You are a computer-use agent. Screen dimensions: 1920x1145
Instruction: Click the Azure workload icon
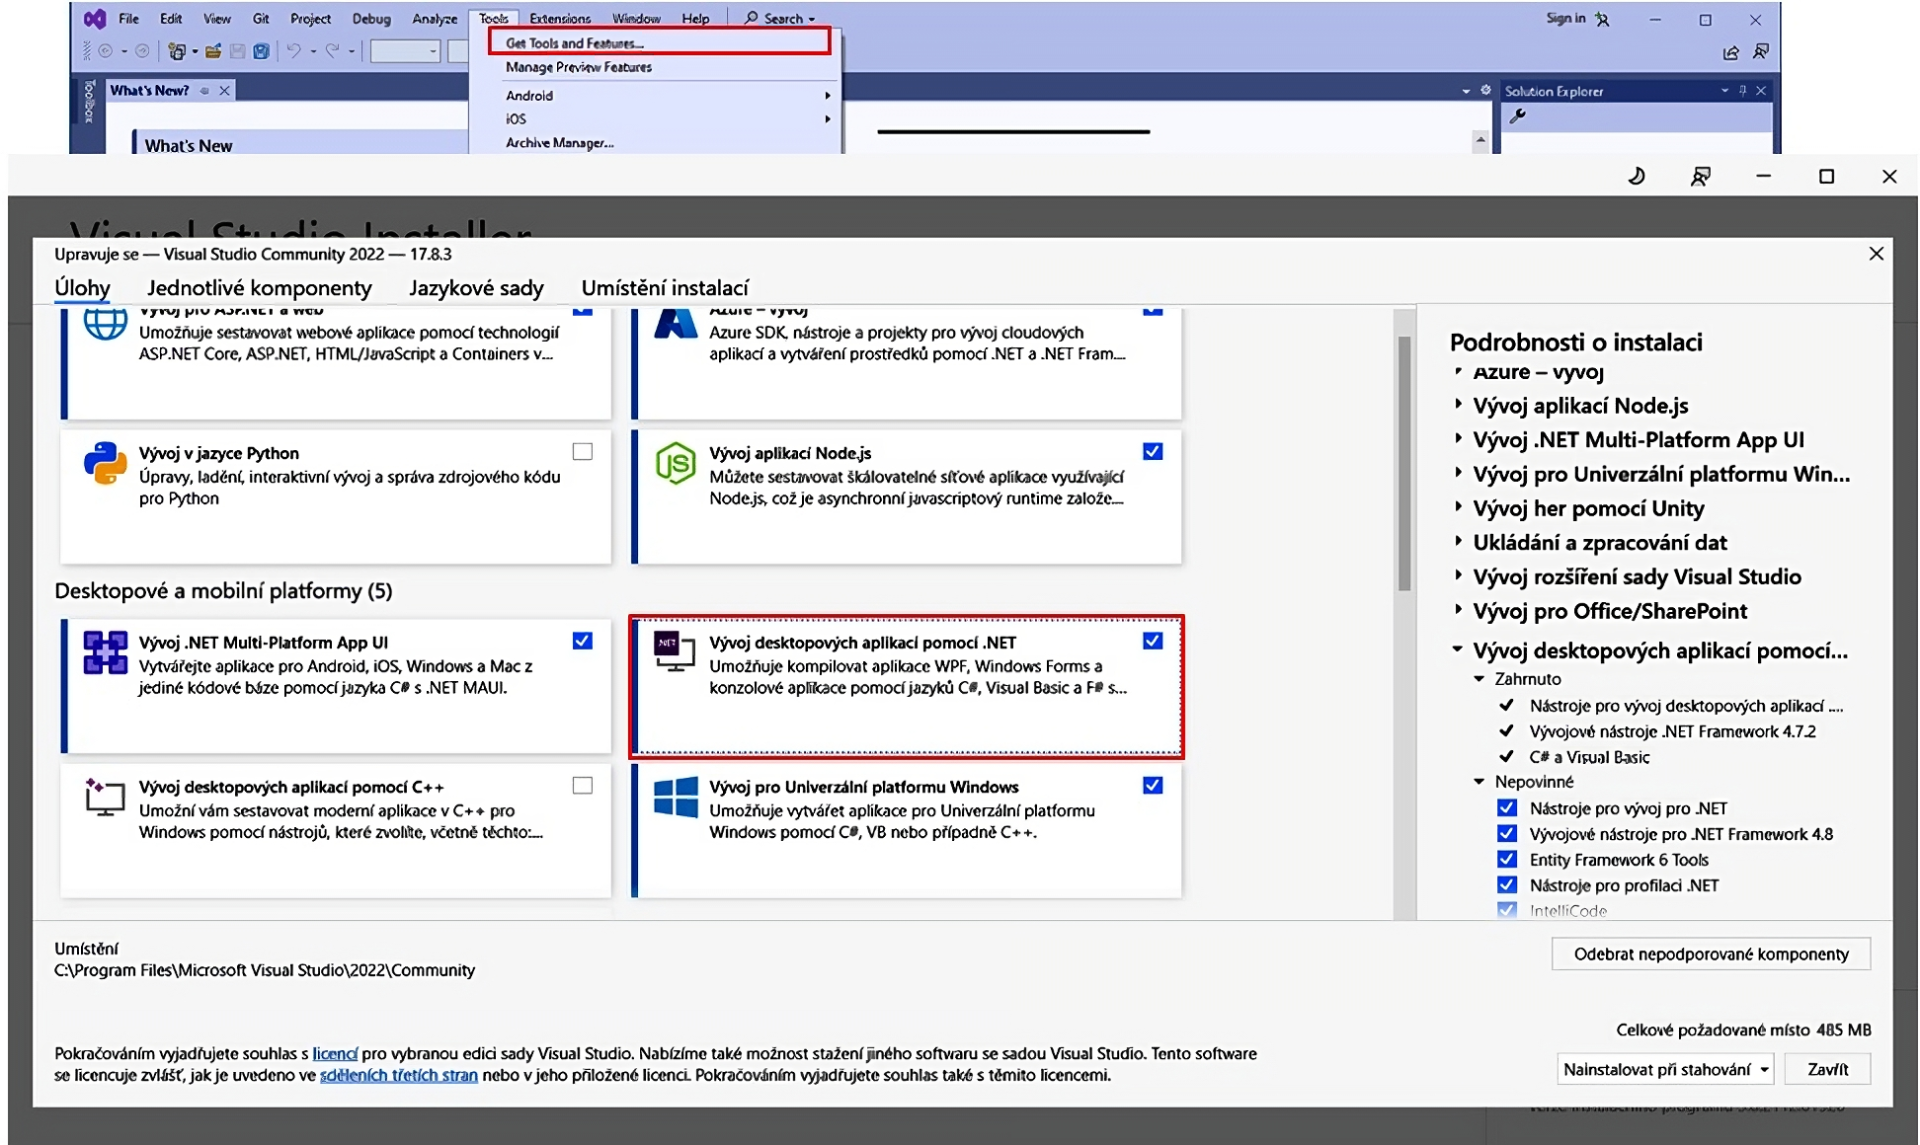675,323
